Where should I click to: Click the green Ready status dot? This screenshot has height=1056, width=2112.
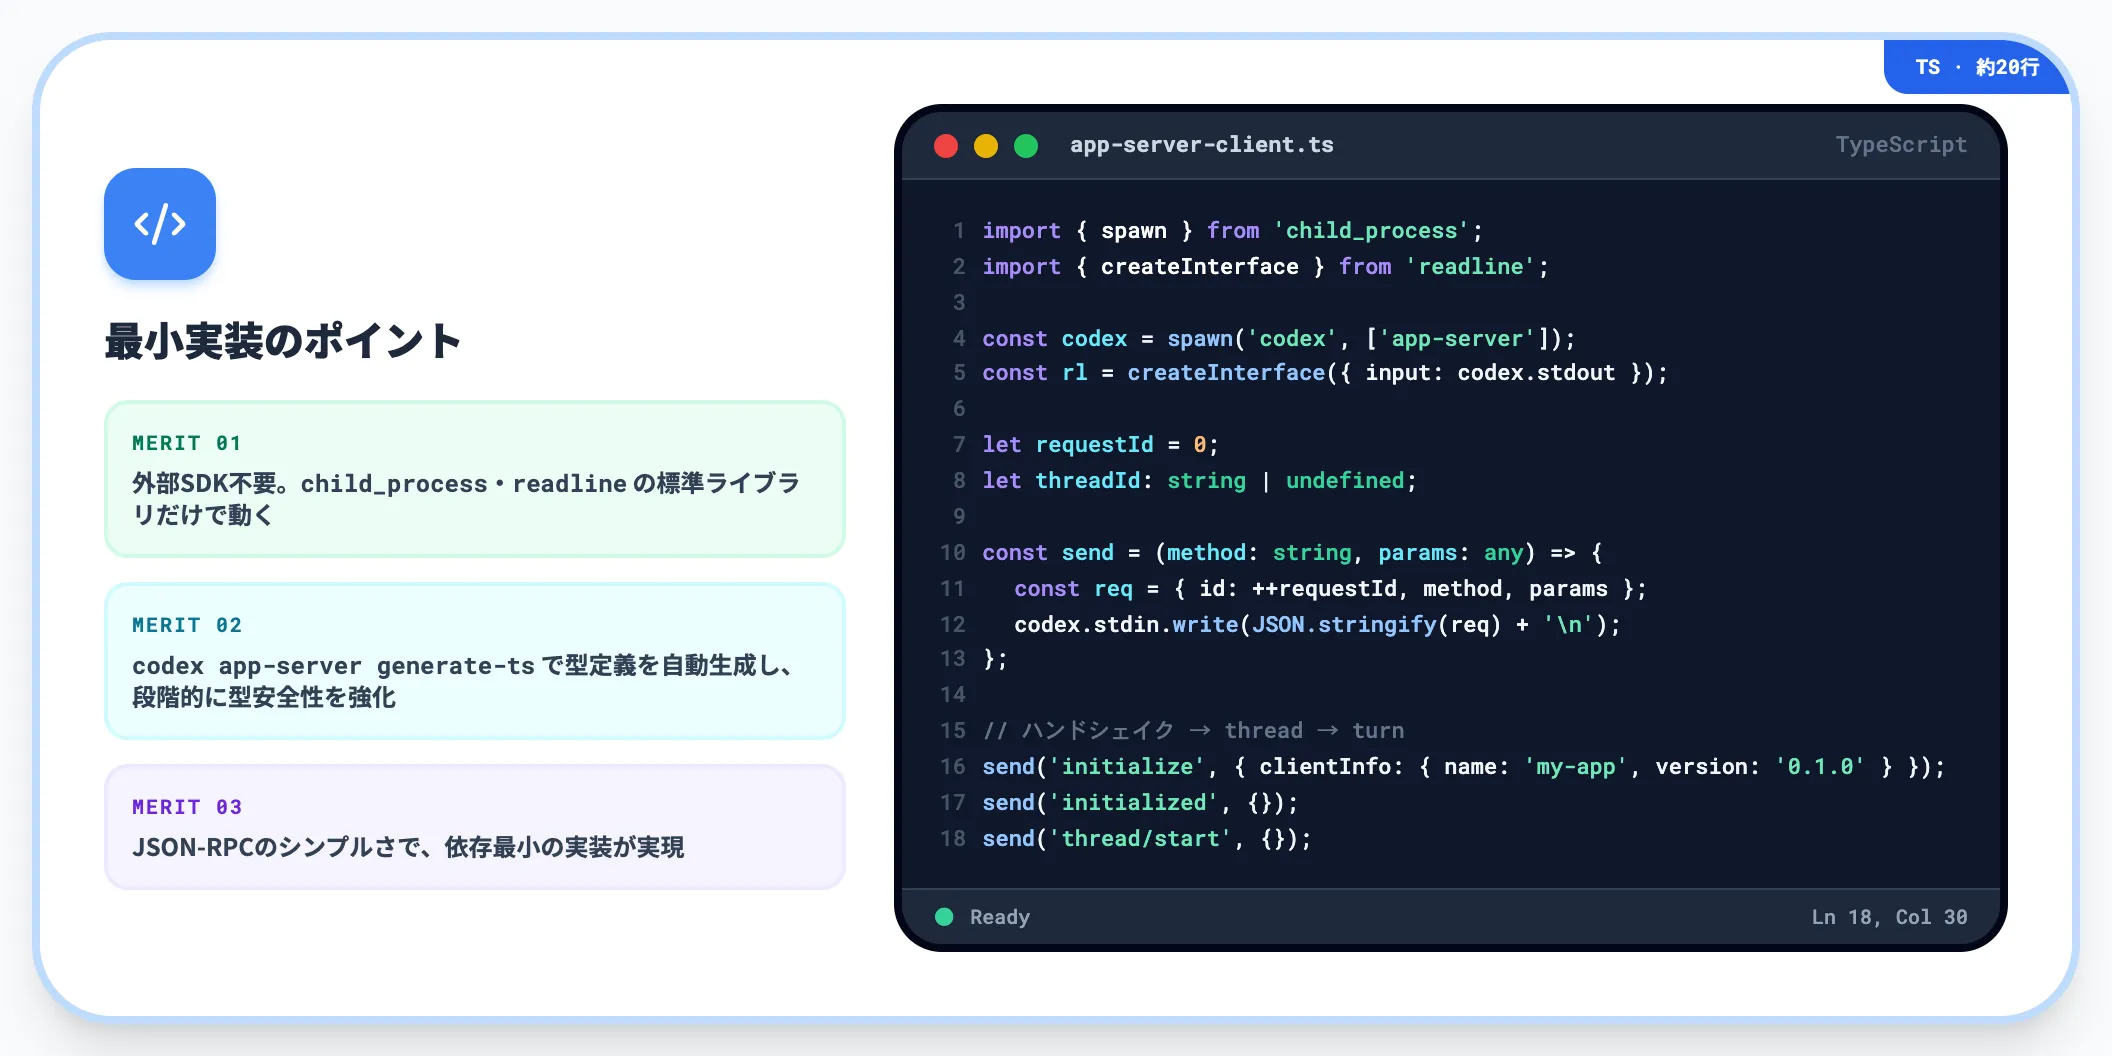[x=944, y=917]
